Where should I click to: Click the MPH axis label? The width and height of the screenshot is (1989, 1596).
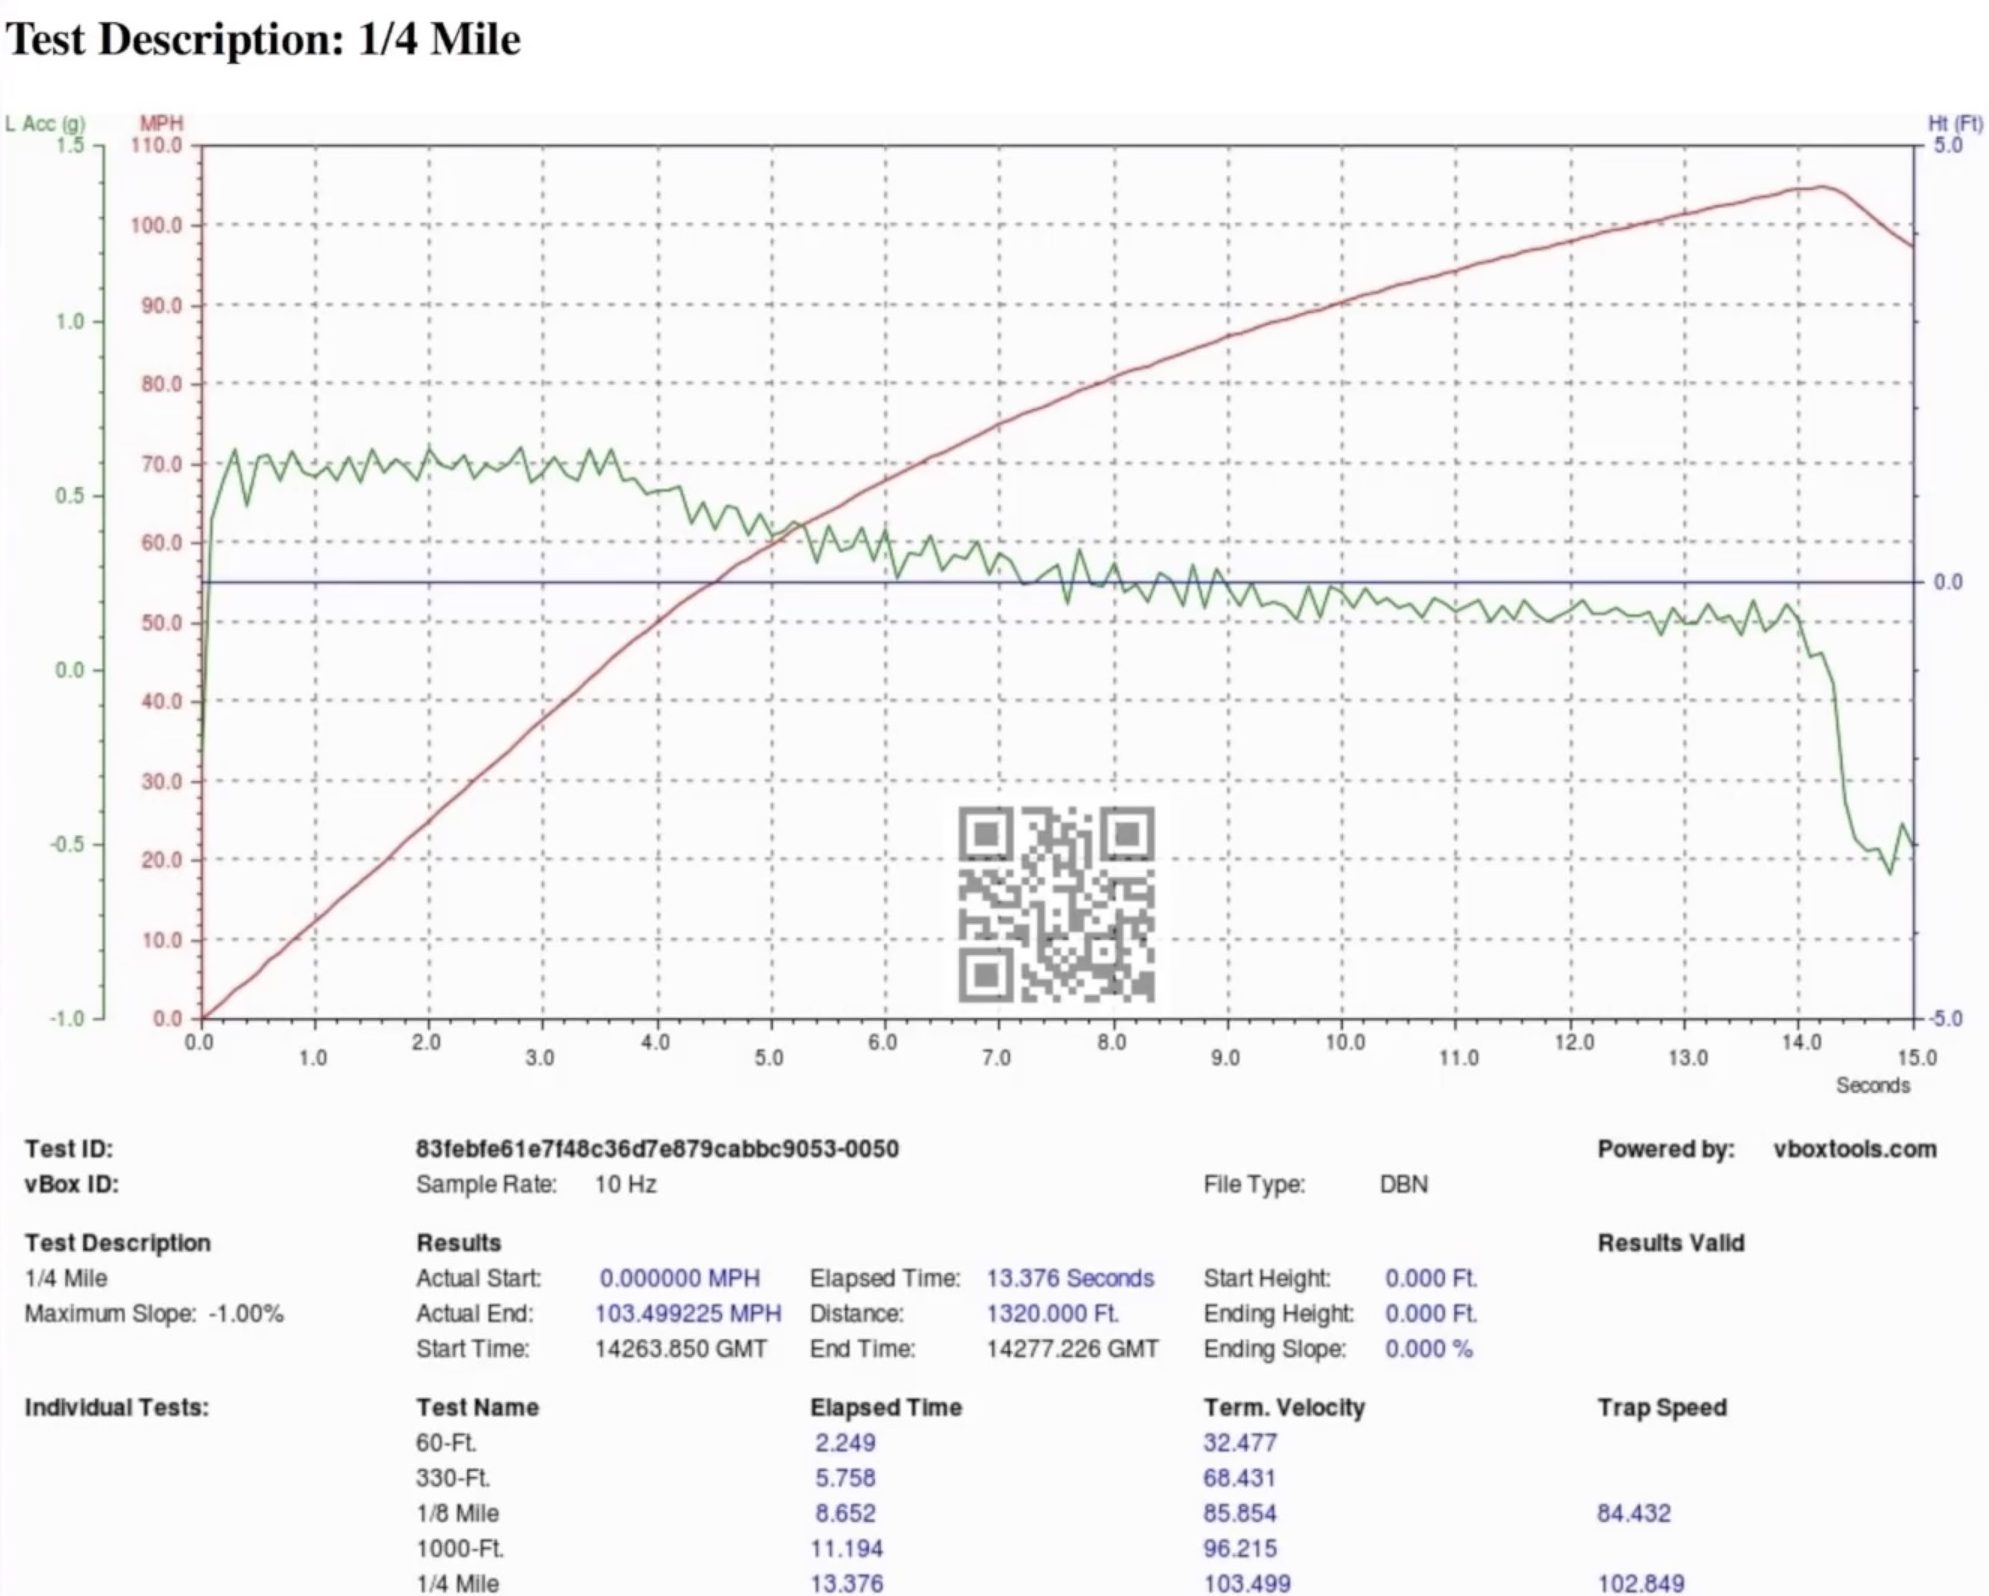(x=163, y=122)
